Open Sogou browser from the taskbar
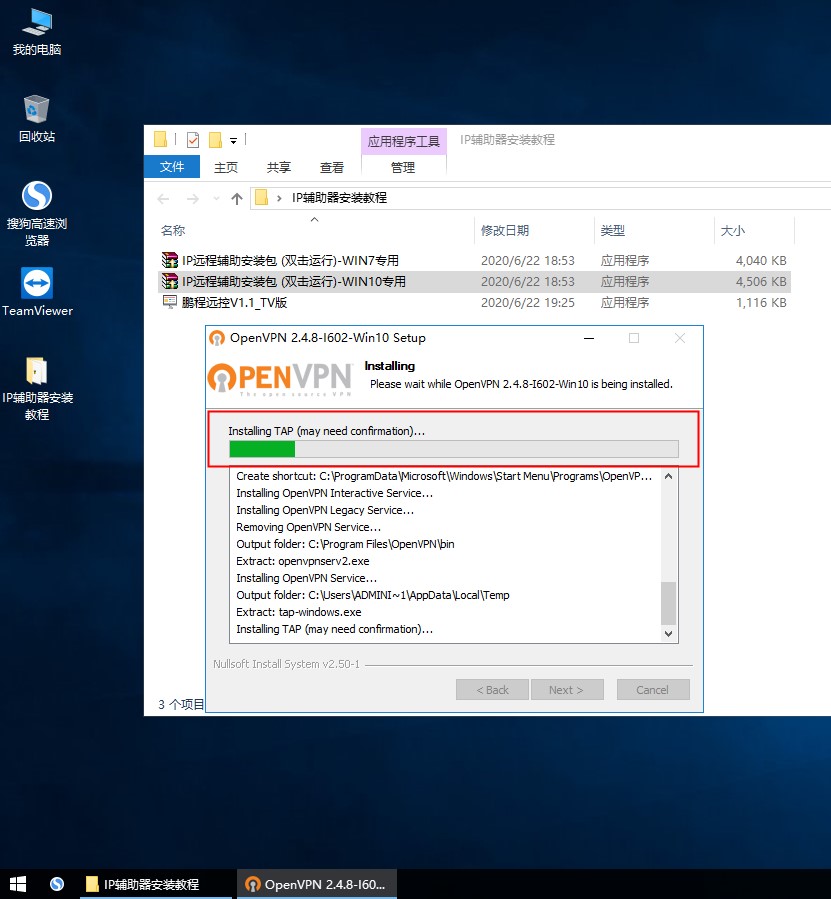The width and height of the screenshot is (831, 899). coord(56,884)
